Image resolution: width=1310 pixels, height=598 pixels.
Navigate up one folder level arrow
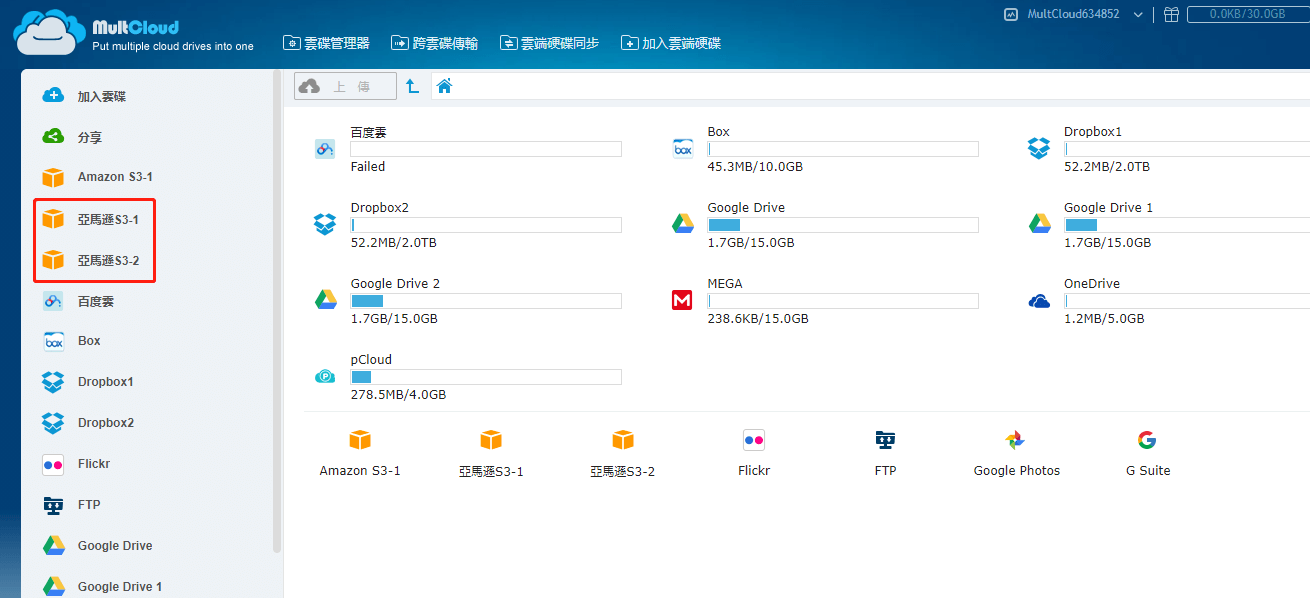[412, 87]
